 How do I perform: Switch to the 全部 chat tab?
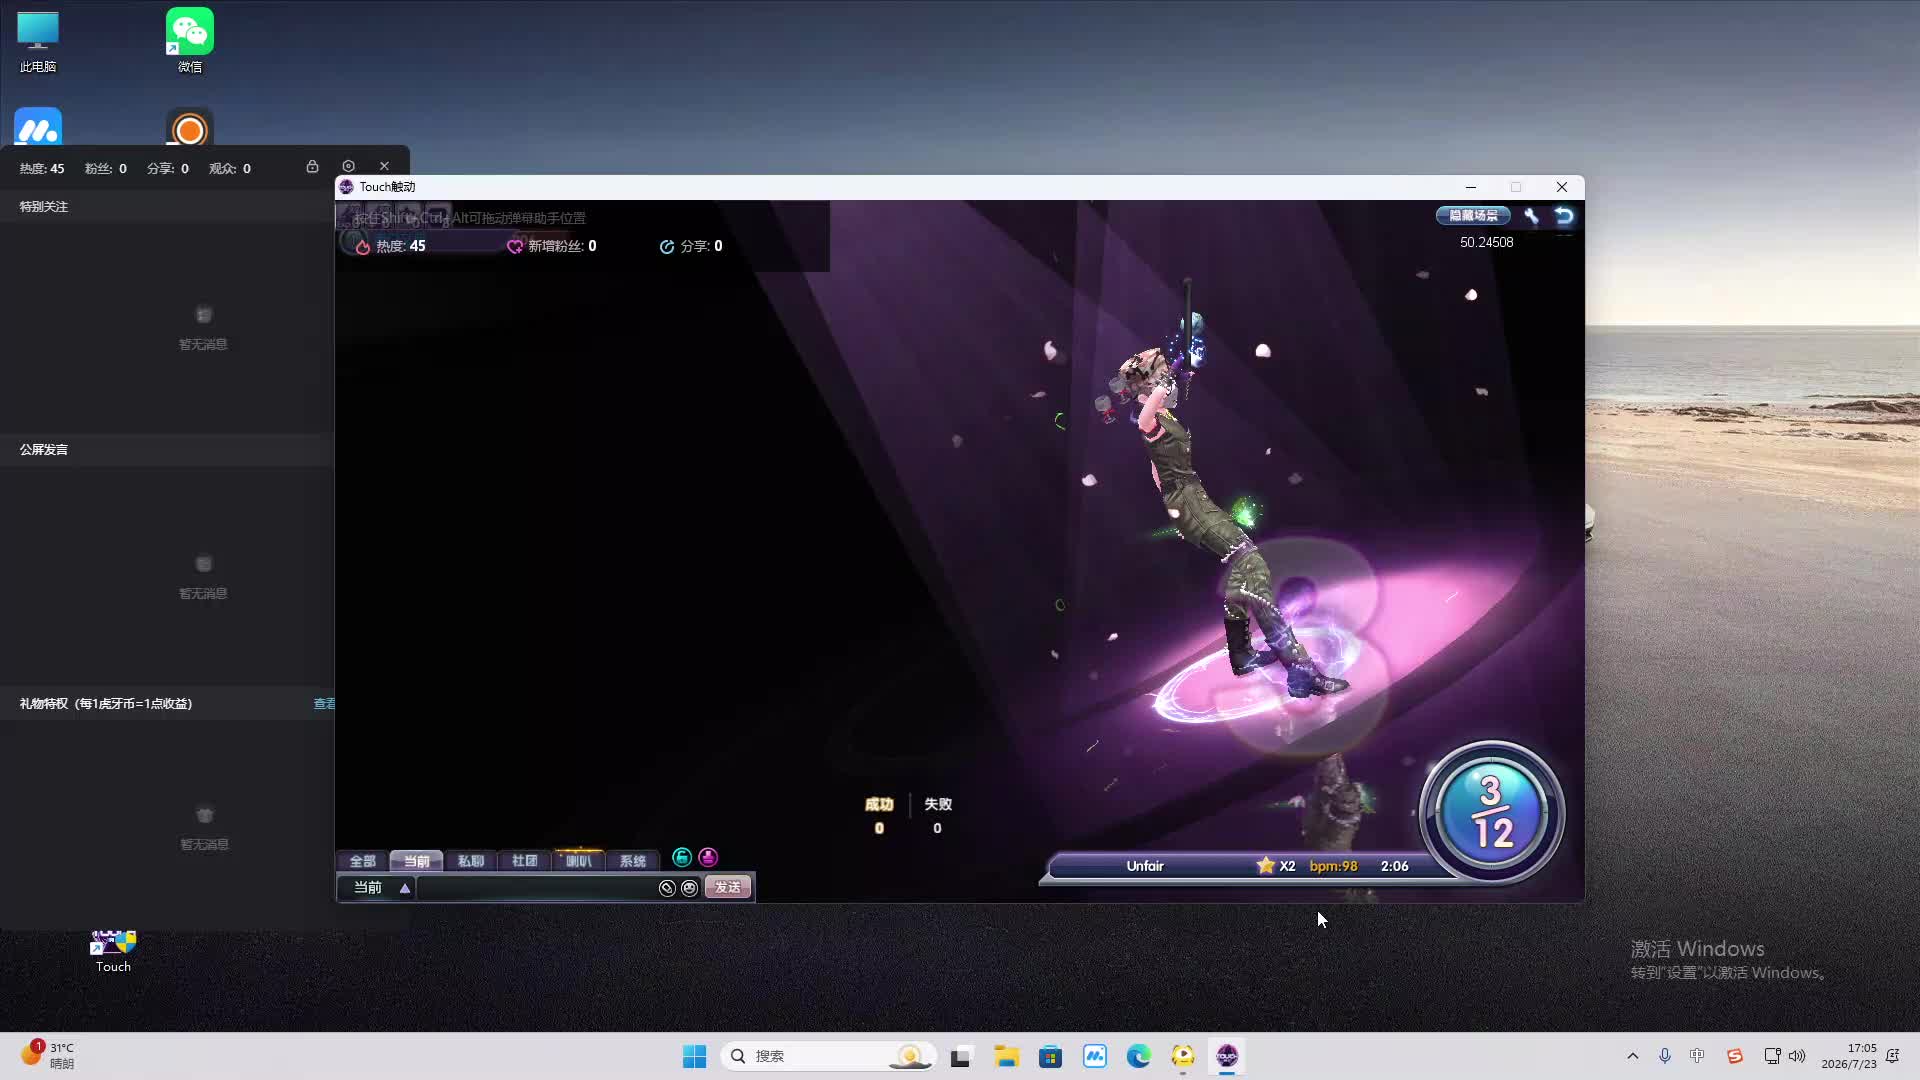point(362,861)
